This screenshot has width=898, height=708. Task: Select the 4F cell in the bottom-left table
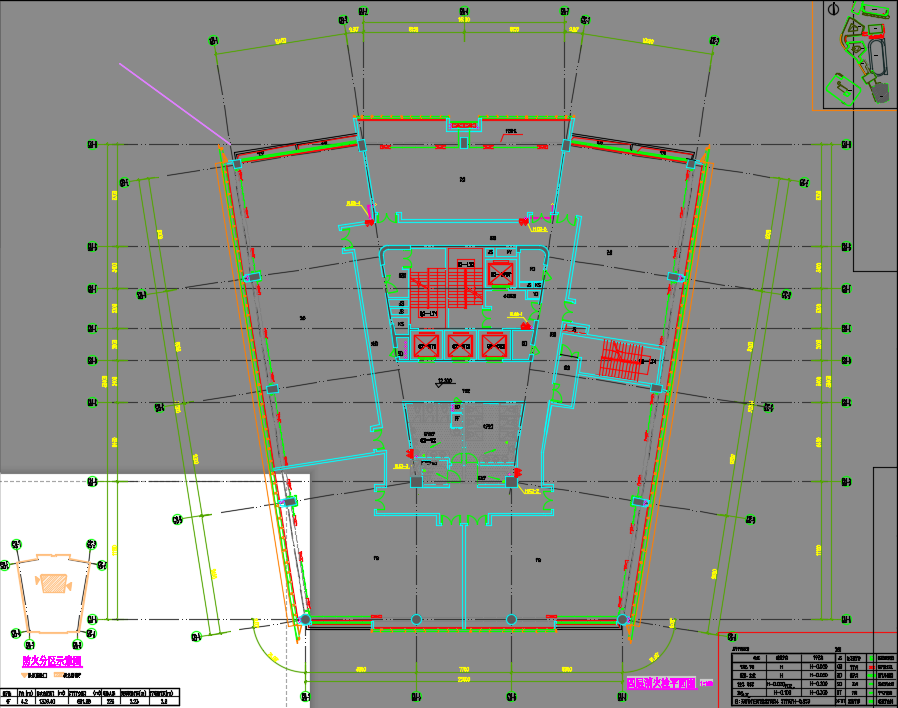pos(8,701)
